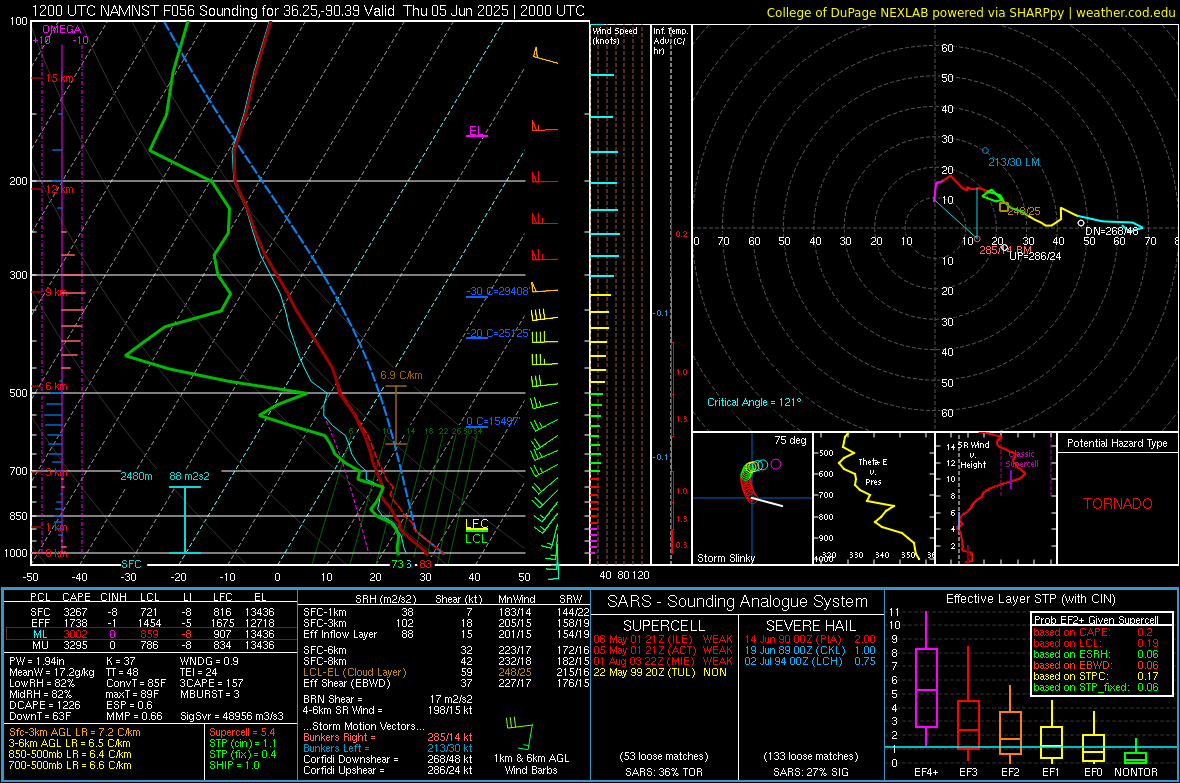Click the SR Wind v. Height plot title
The height and width of the screenshot is (783, 1180).
point(972,455)
